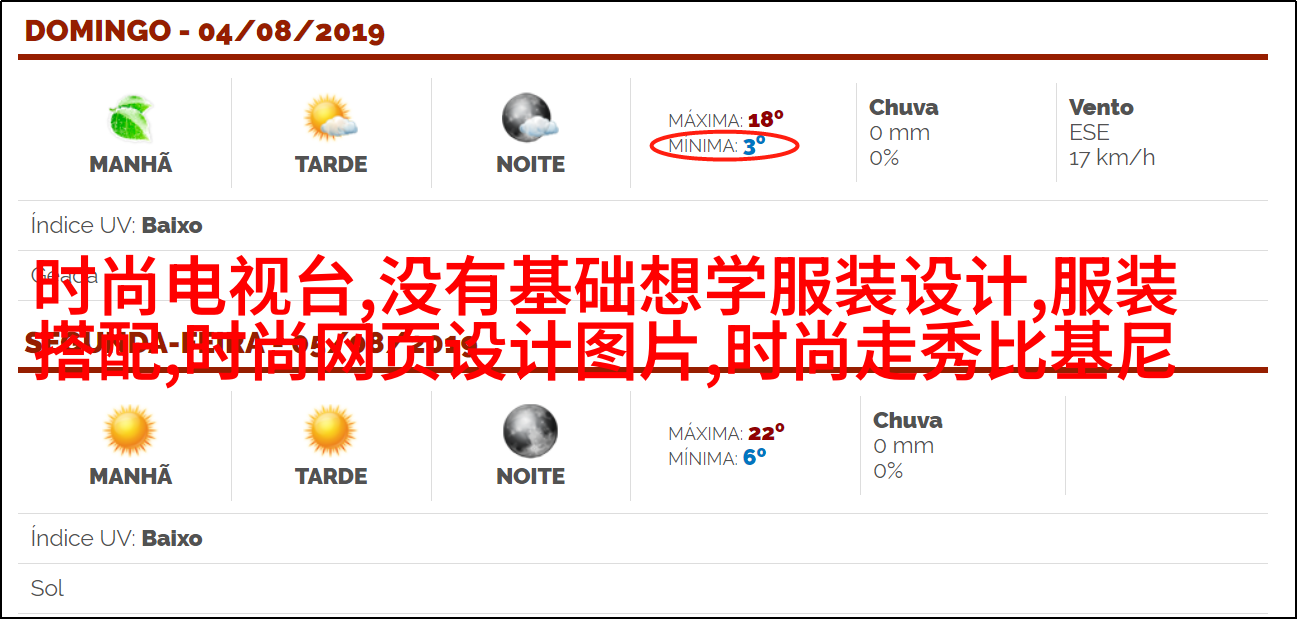
Task: Click the Sunday night moon-with-cloud icon
Action: 530,118
